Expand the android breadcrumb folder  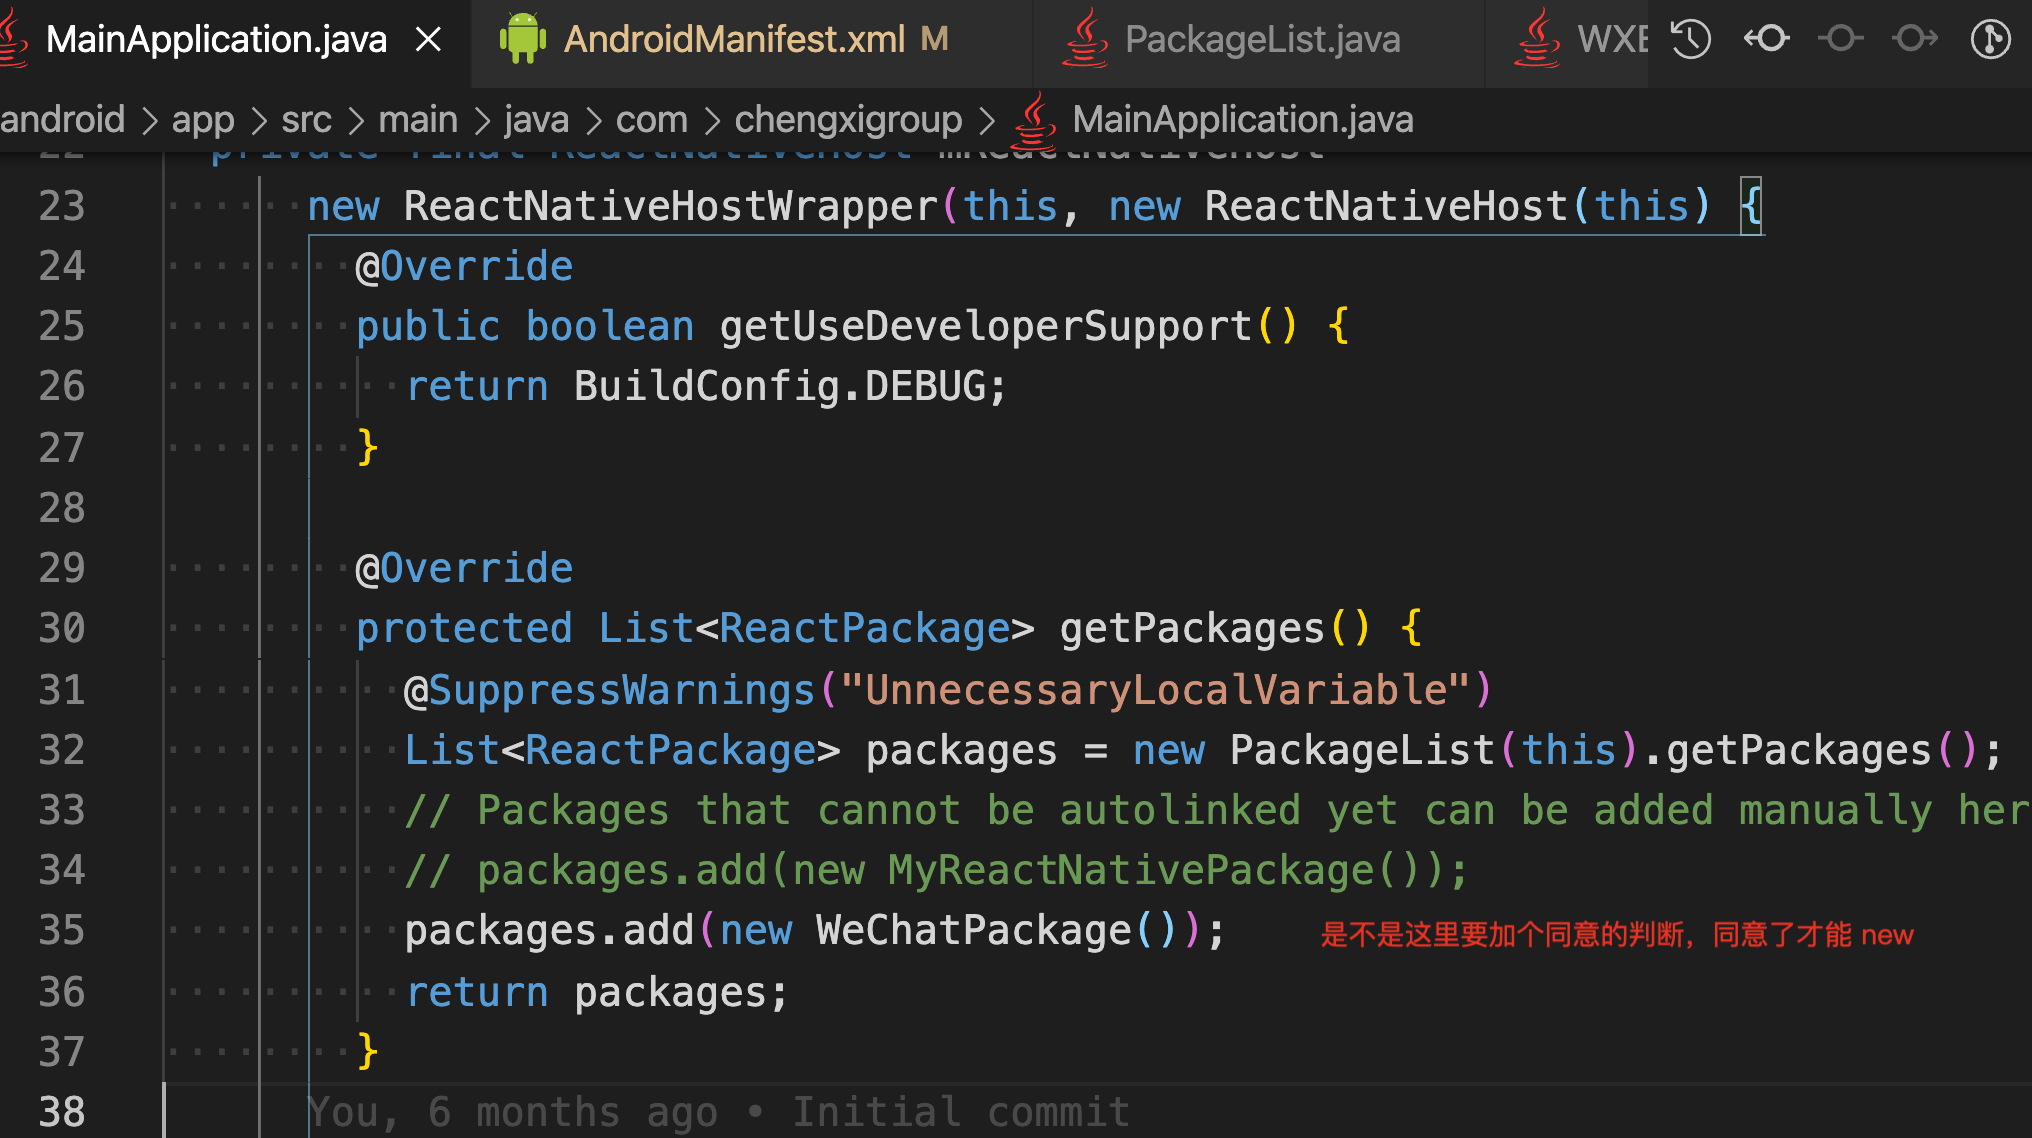tap(62, 120)
